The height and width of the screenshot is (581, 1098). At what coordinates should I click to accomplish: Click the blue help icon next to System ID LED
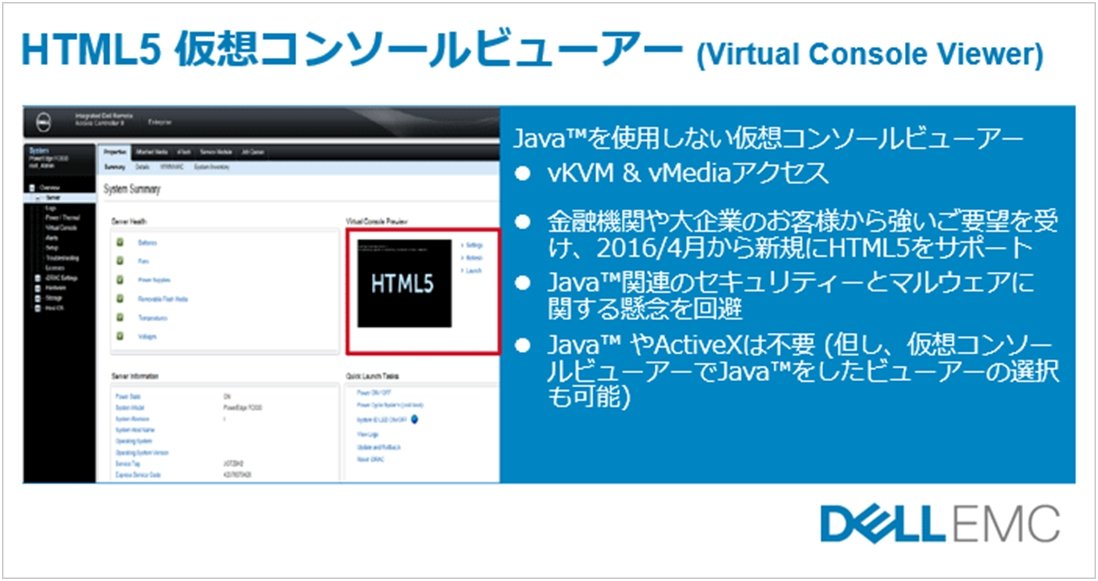415,419
